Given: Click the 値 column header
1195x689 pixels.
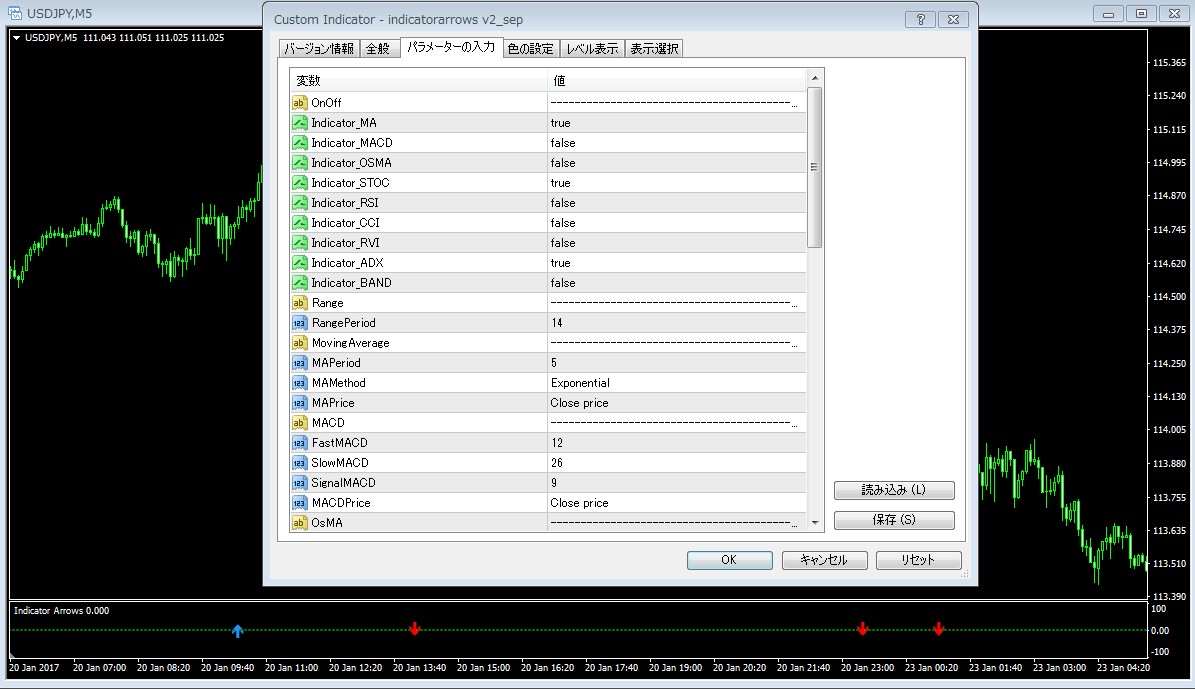Looking at the screenshot, I should (x=677, y=81).
